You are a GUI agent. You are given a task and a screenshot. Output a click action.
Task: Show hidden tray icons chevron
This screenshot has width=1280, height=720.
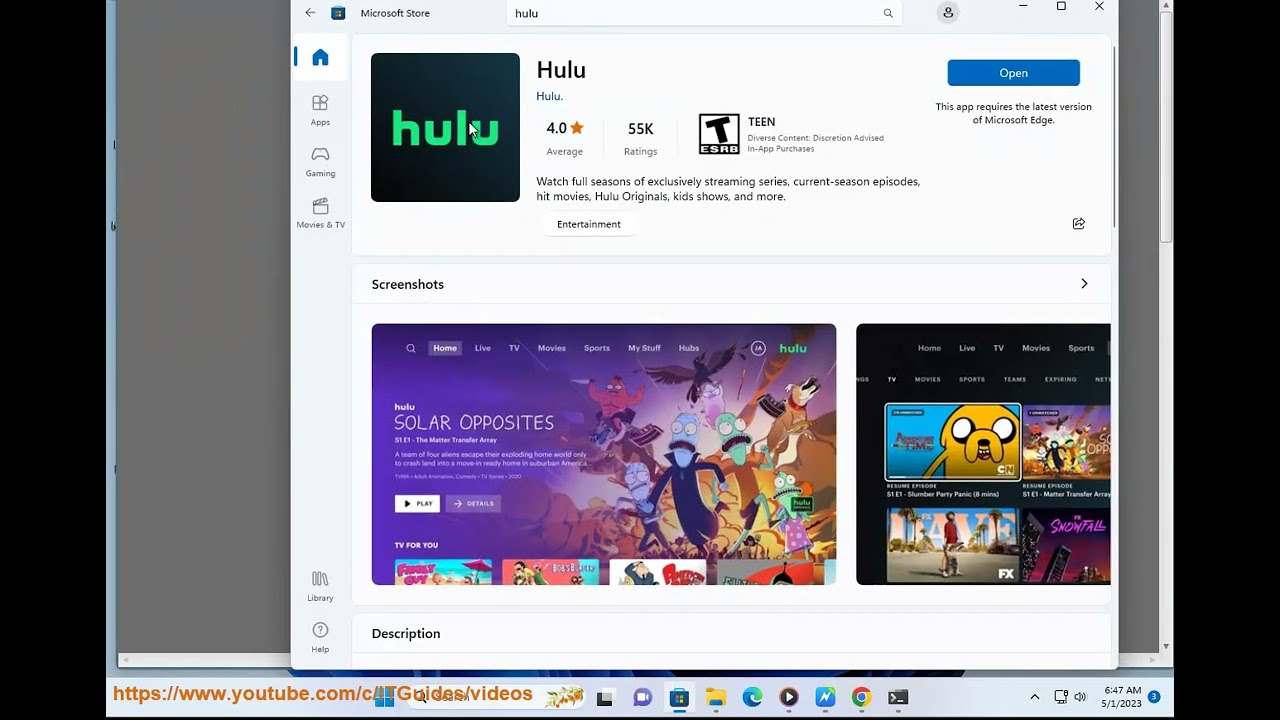pos(1034,697)
